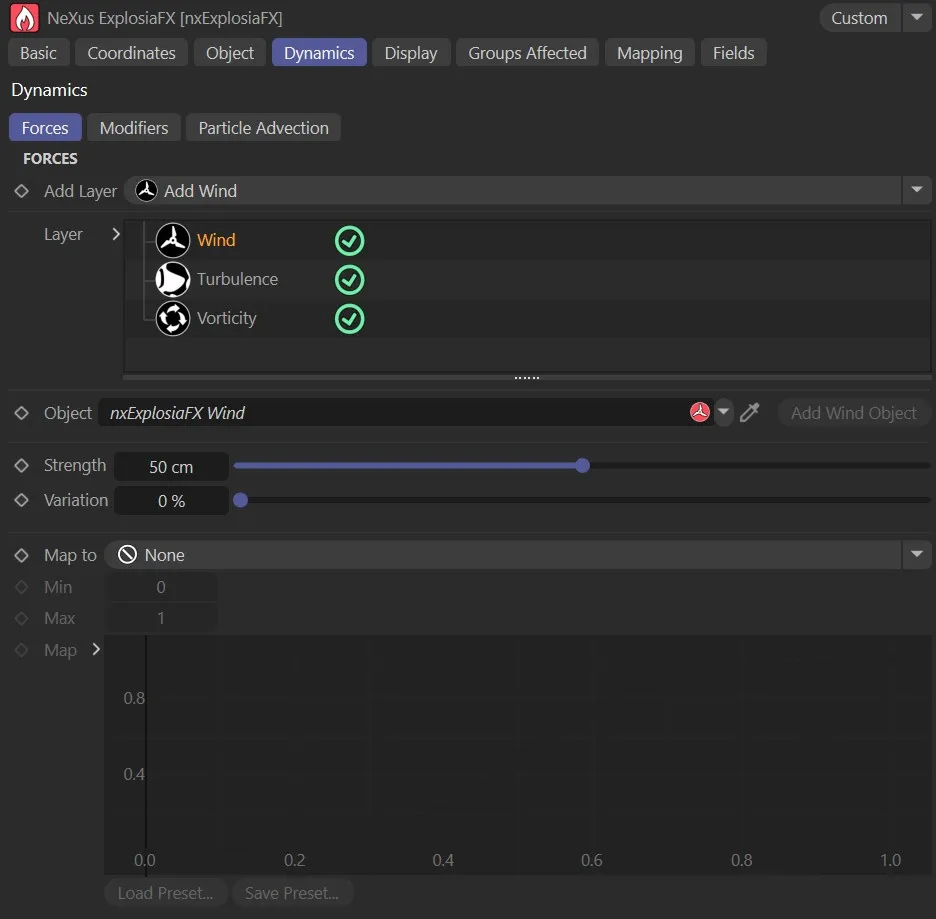Click the red wind icon in Object field
This screenshot has width=936, height=919.
700,413
